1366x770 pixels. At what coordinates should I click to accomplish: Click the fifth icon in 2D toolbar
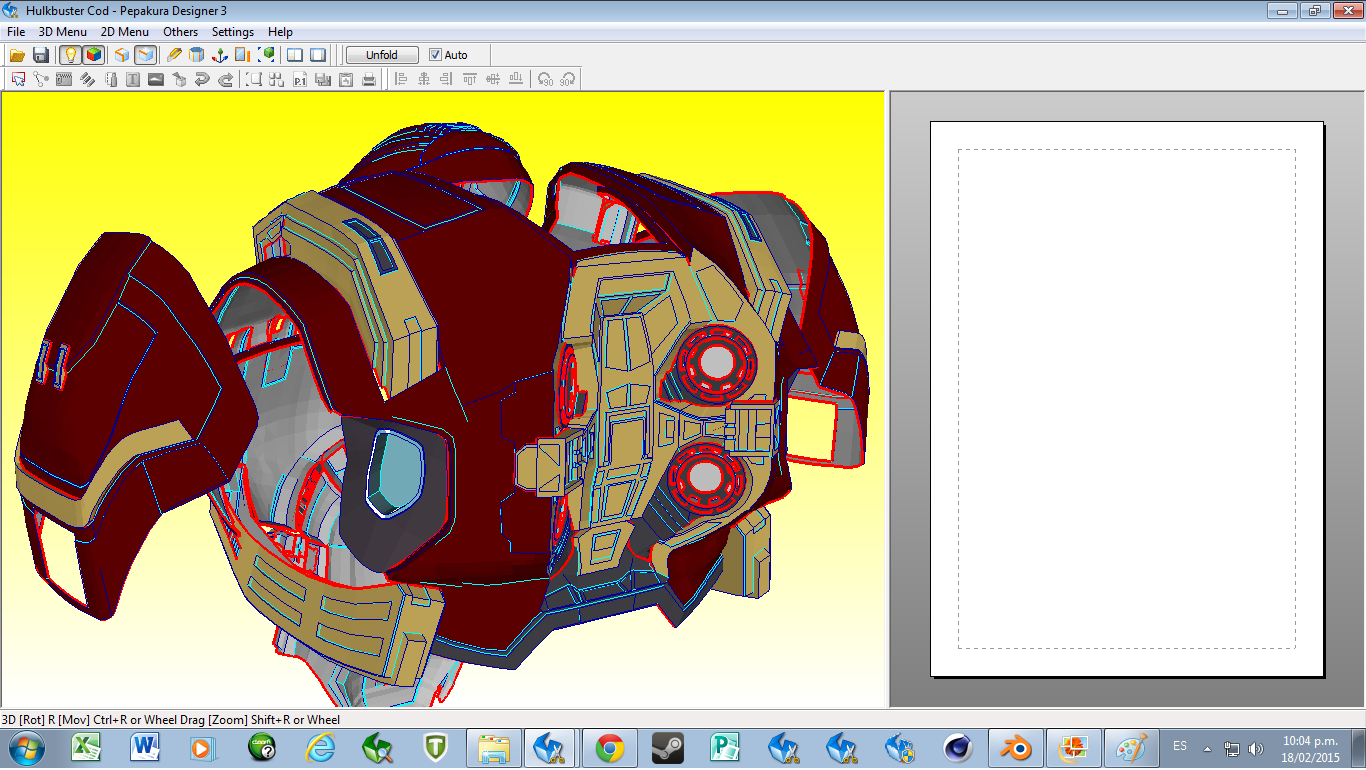tap(110, 79)
